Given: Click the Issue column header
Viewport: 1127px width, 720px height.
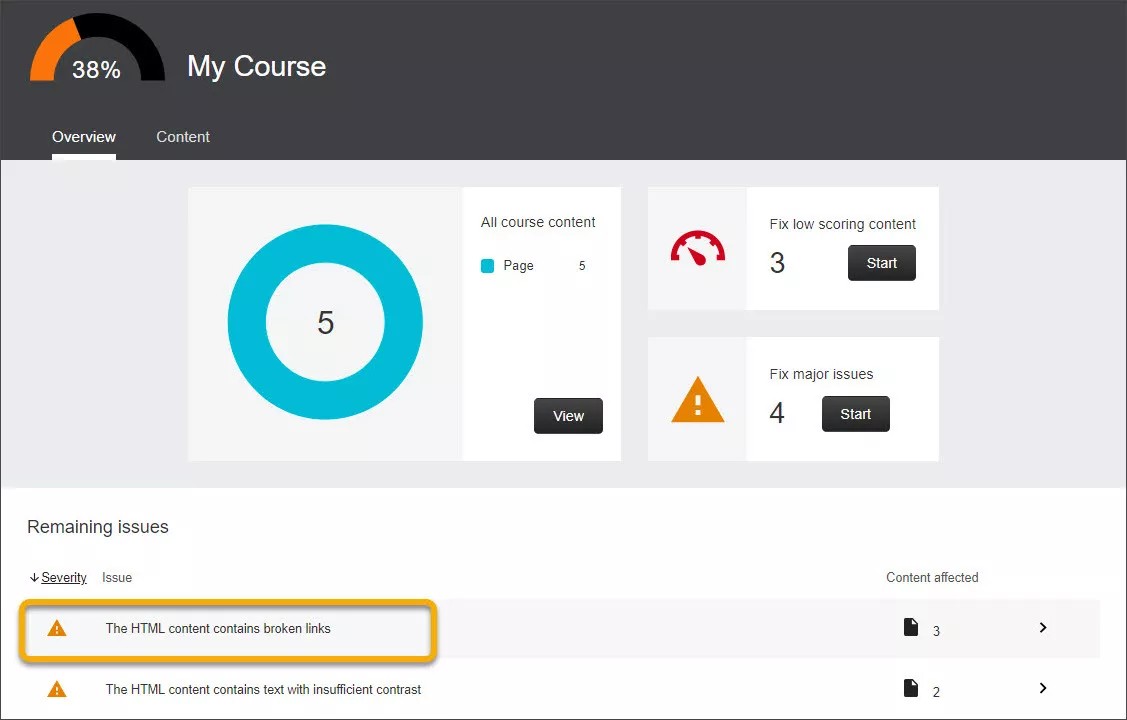Looking at the screenshot, I should [x=117, y=577].
